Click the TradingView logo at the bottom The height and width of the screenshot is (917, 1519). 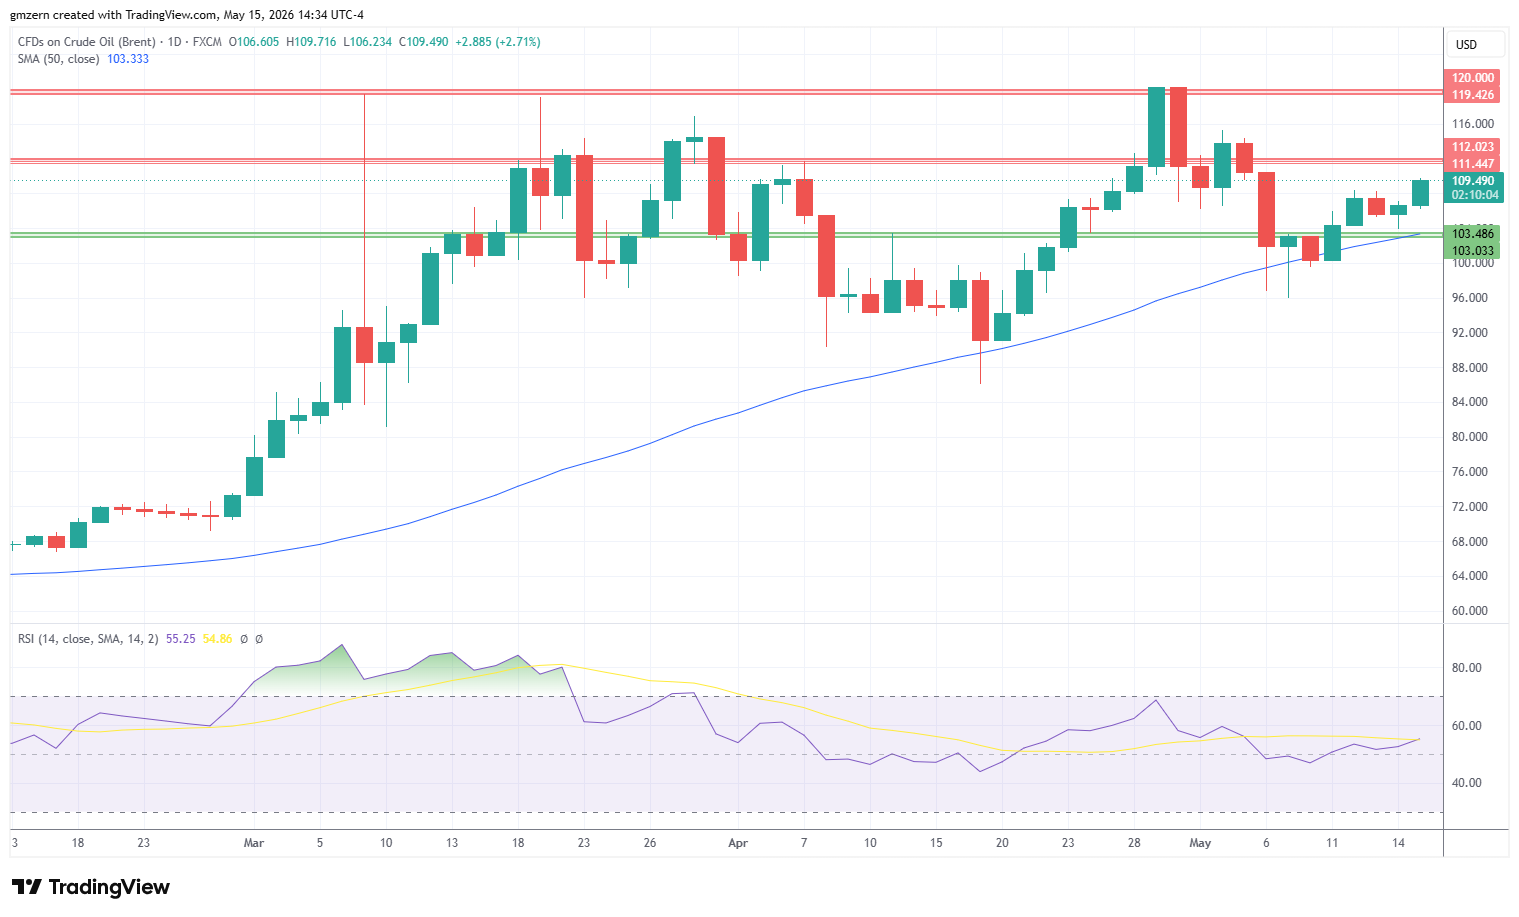pos(91,887)
